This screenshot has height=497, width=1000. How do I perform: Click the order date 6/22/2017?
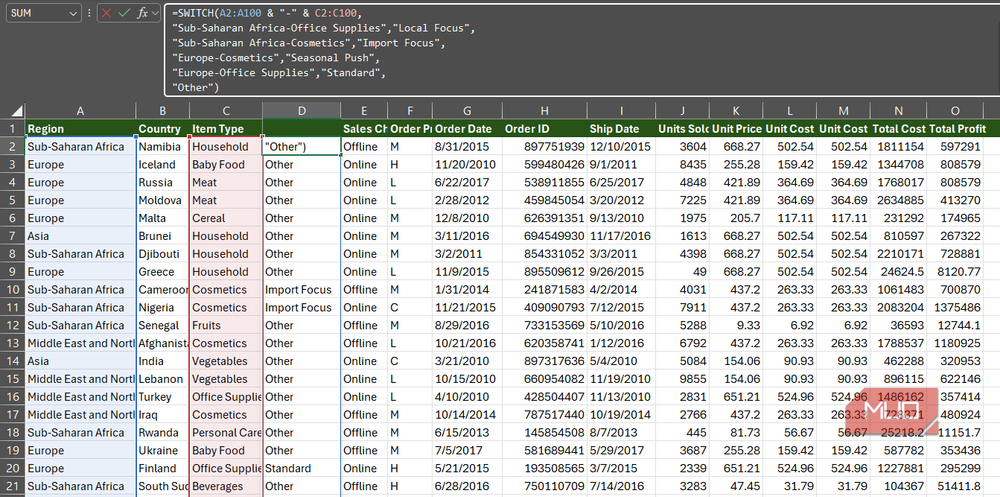tap(467, 182)
